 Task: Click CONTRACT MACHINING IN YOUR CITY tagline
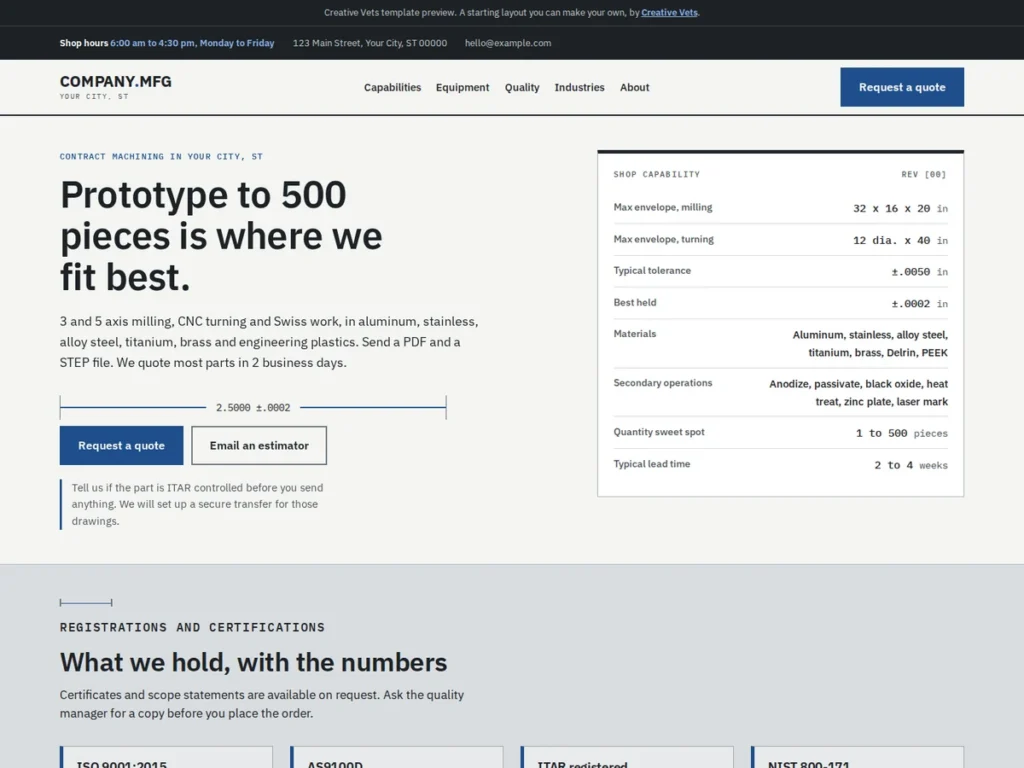(x=161, y=157)
